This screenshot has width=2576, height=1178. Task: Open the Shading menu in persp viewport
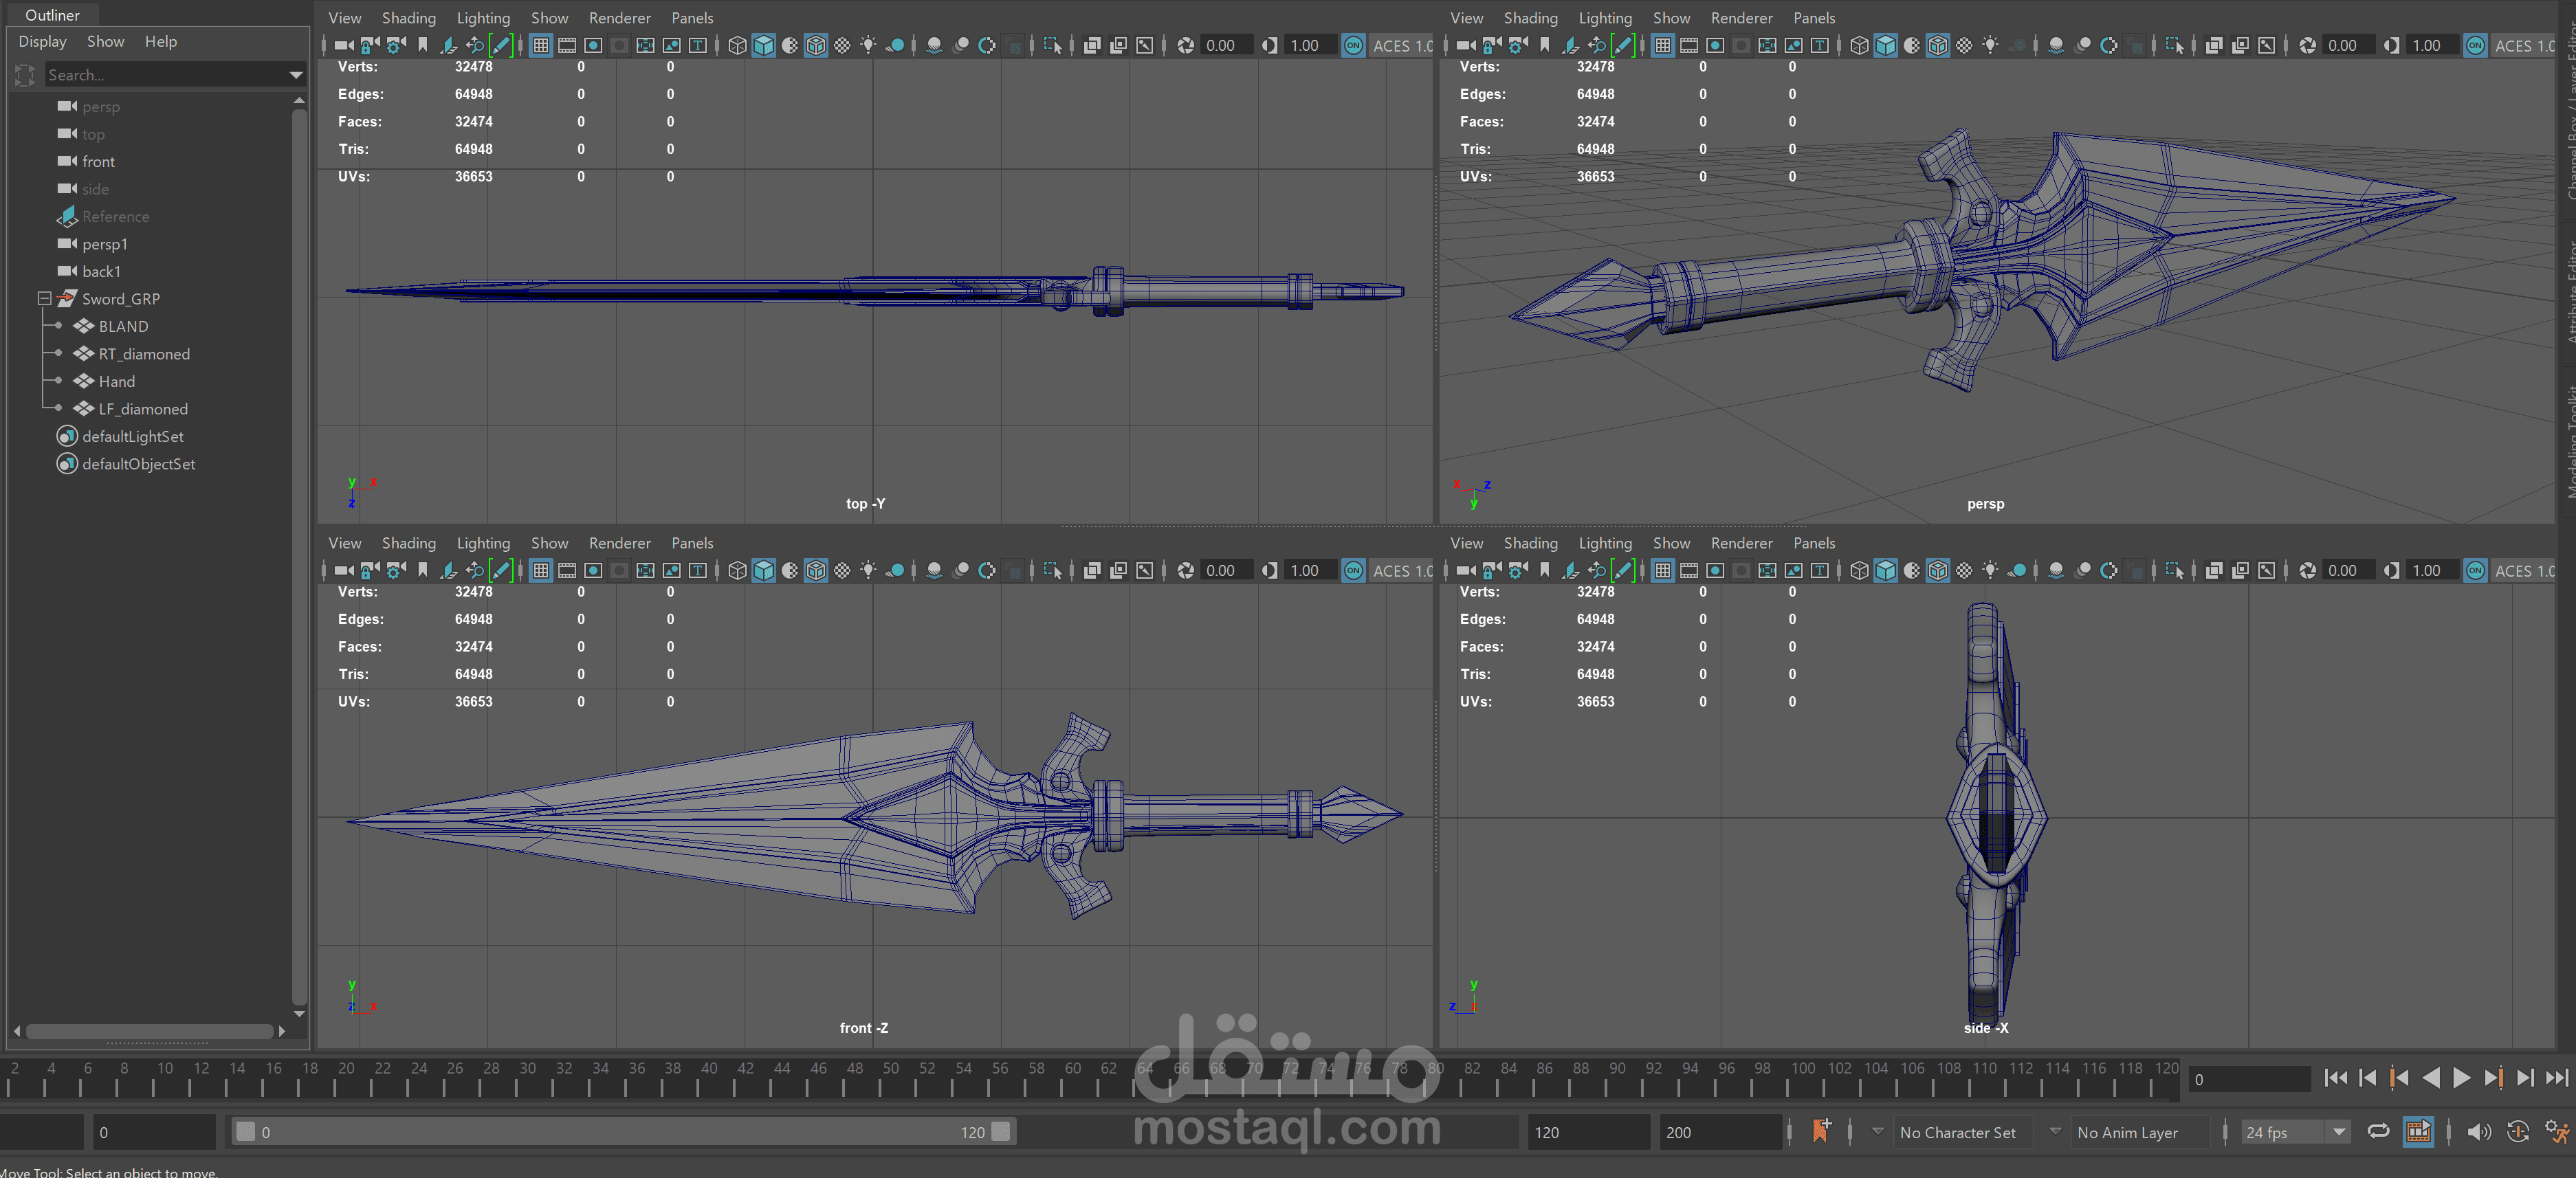pos(1530,18)
